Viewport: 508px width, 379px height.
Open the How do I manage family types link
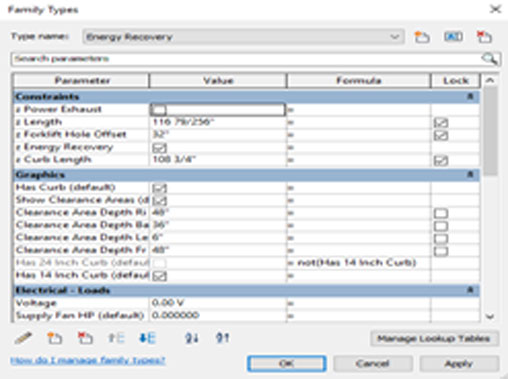(88, 360)
